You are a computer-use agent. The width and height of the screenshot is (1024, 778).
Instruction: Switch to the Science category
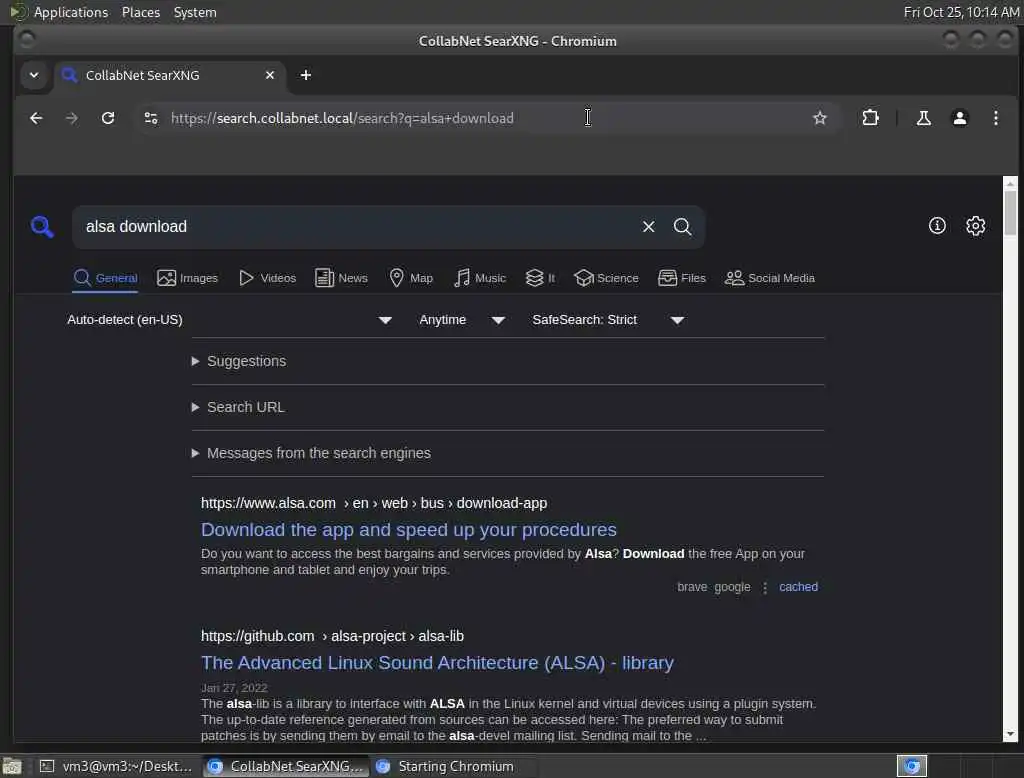(x=606, y=278)
